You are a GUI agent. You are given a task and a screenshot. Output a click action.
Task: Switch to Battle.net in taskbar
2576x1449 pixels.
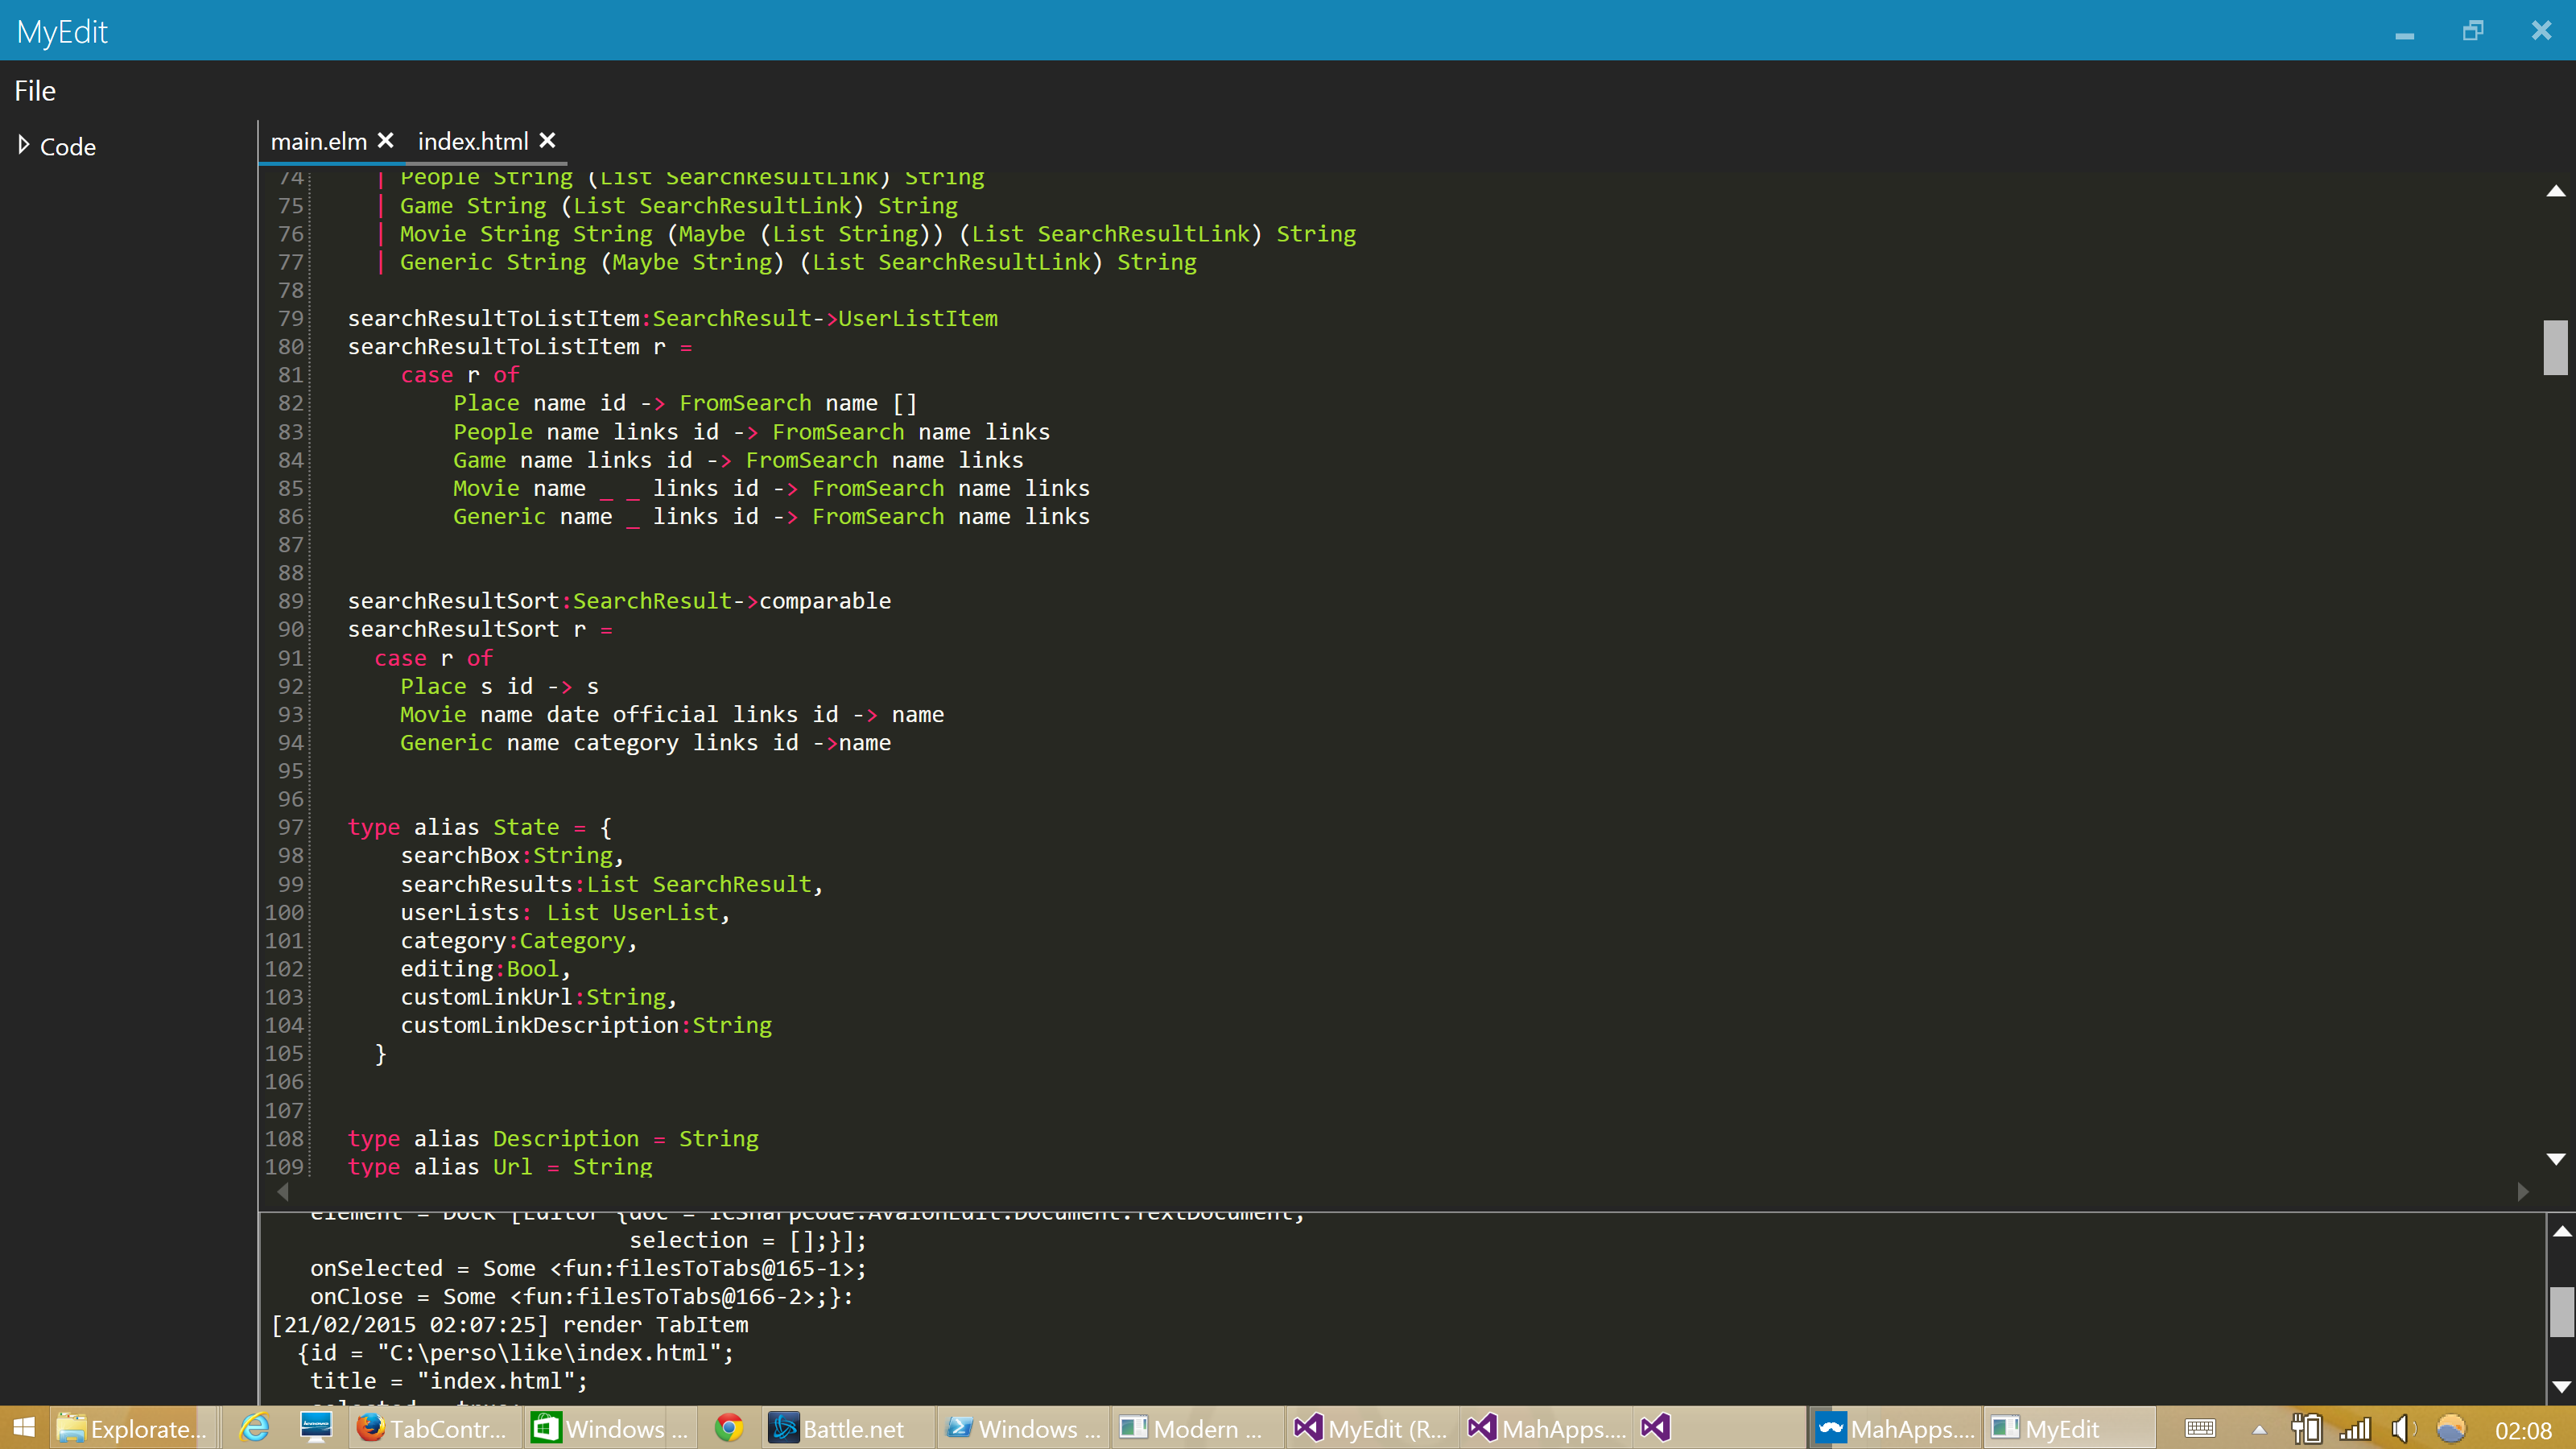pyautogui.click(x=848, y=1428)
